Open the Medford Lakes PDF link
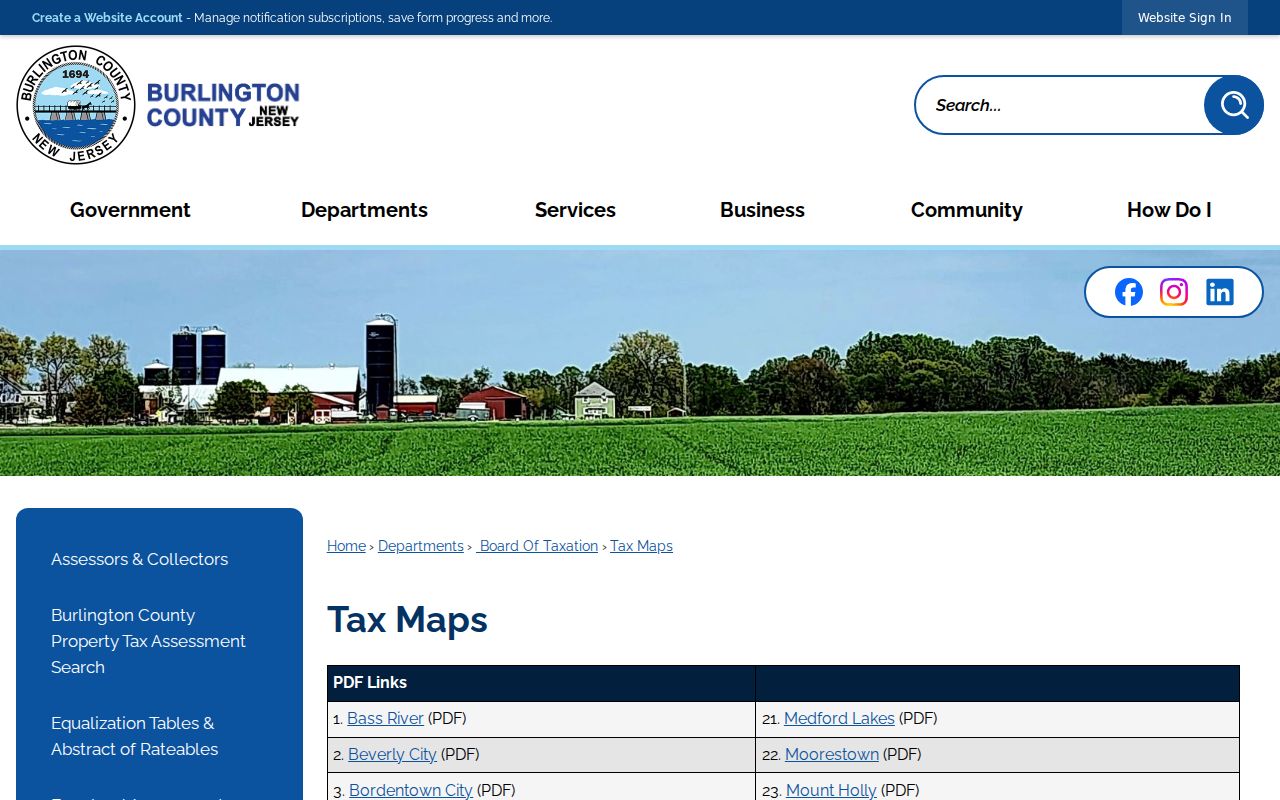Image resolution: width=1280 pixels, height=800 pixels. pyautogui.click(x=839, y=718)
